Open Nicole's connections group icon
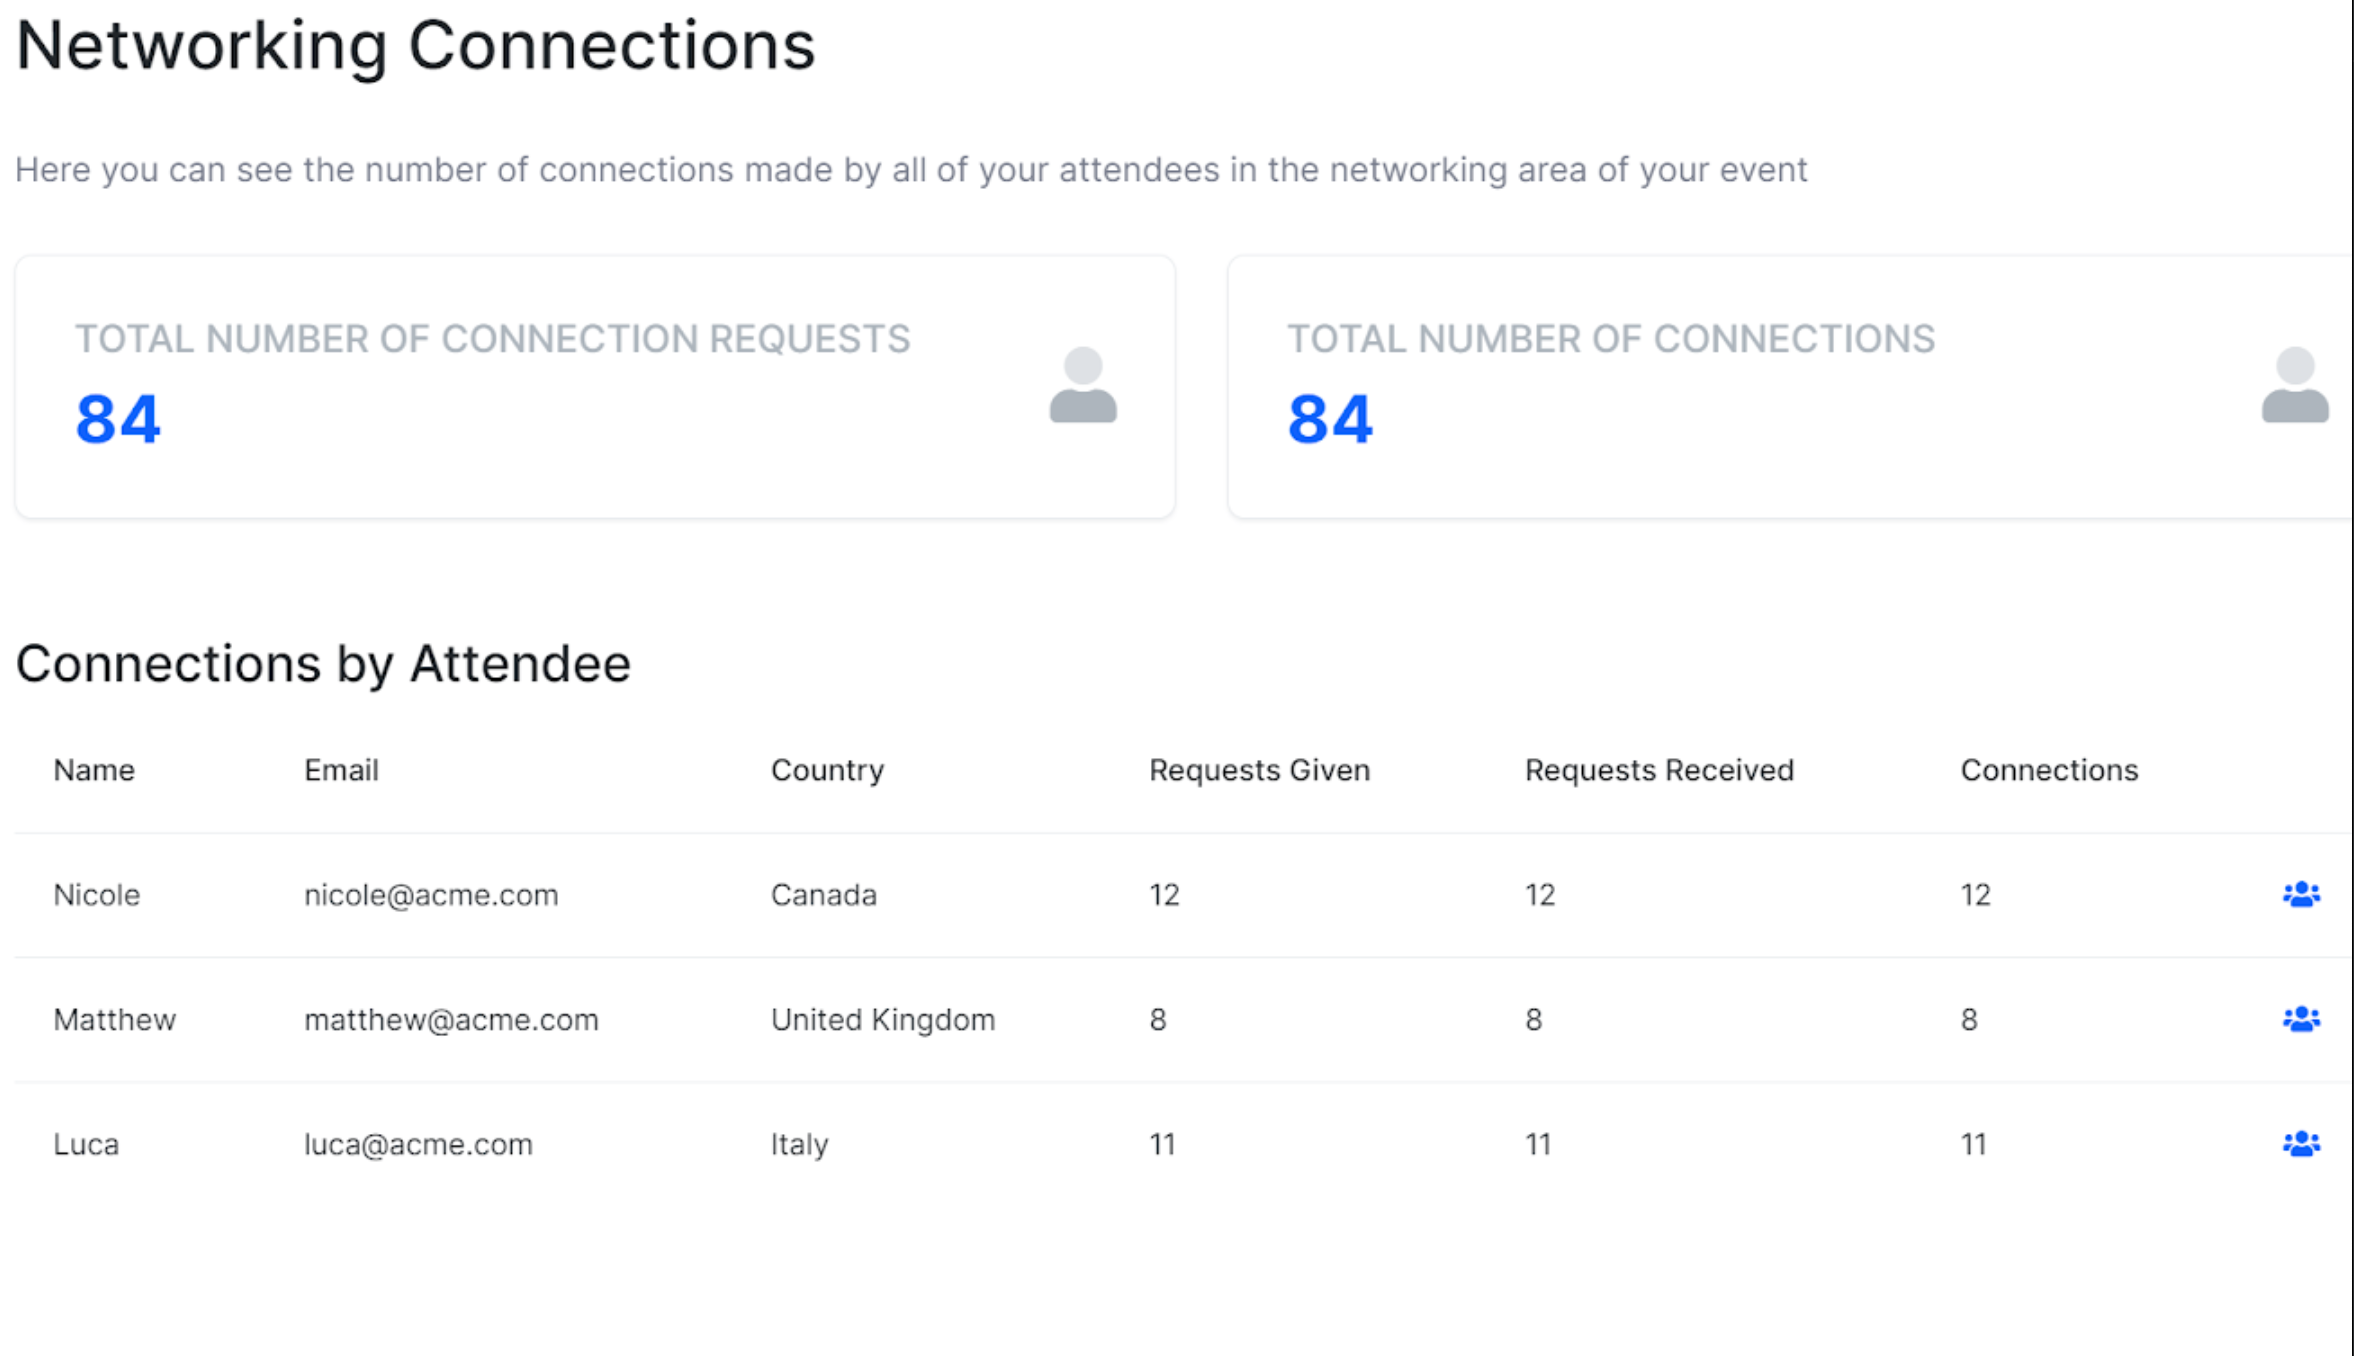The image size is (2354, 1356). point(2300,894)
